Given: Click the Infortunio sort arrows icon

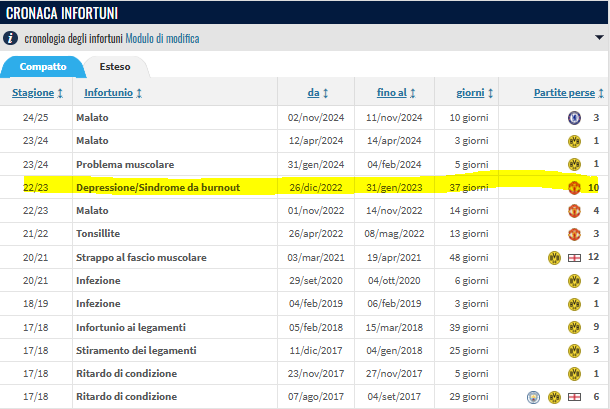Looking at the screenshot, I should pyautogui.click(x=139, y=93).
